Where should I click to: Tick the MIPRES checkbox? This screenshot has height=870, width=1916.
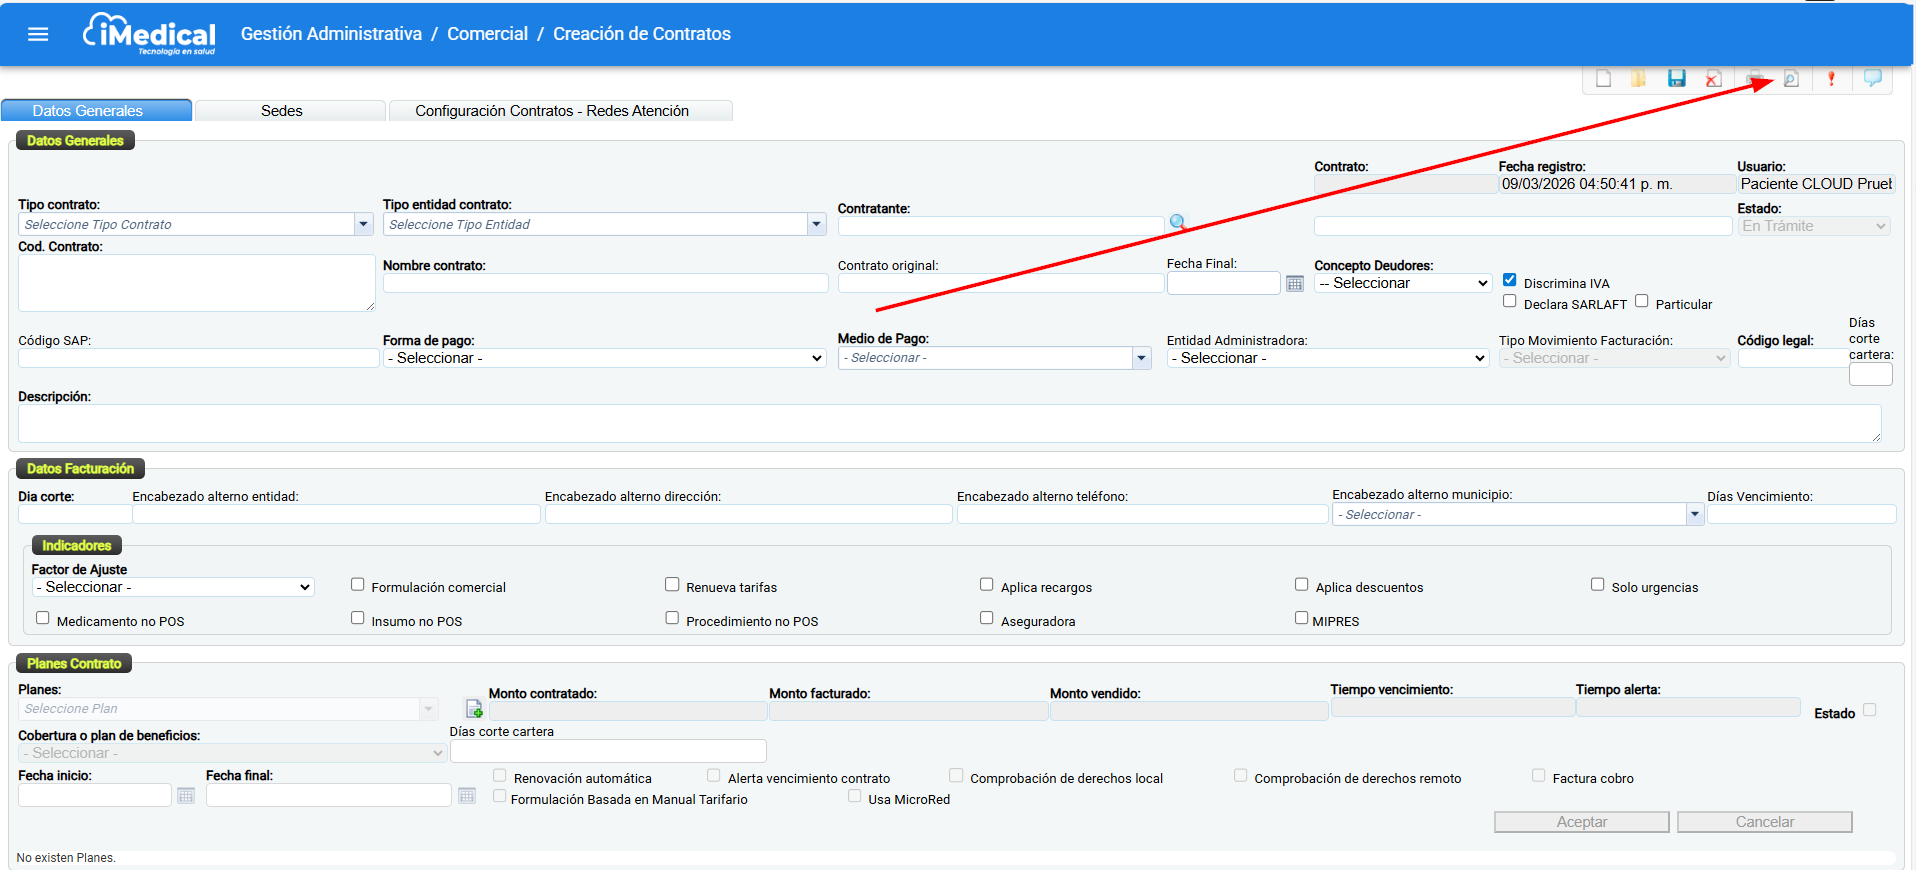pyautogui.click(x=1301, y=618)
